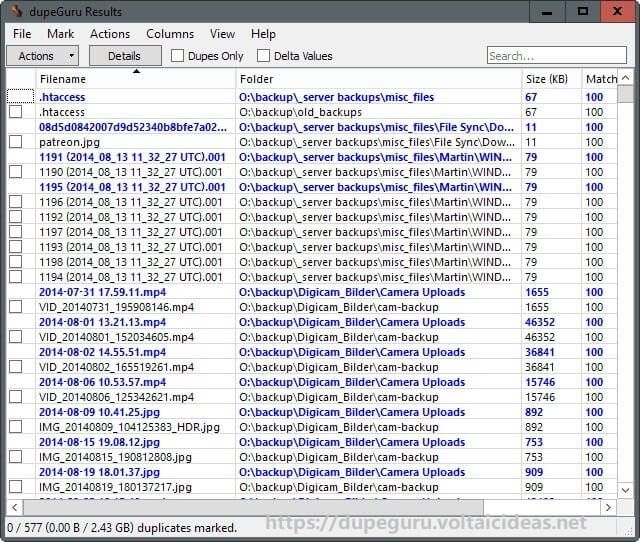Open the View menu
The width and height of the screenshot is (640, 542).
pos(222,34)
